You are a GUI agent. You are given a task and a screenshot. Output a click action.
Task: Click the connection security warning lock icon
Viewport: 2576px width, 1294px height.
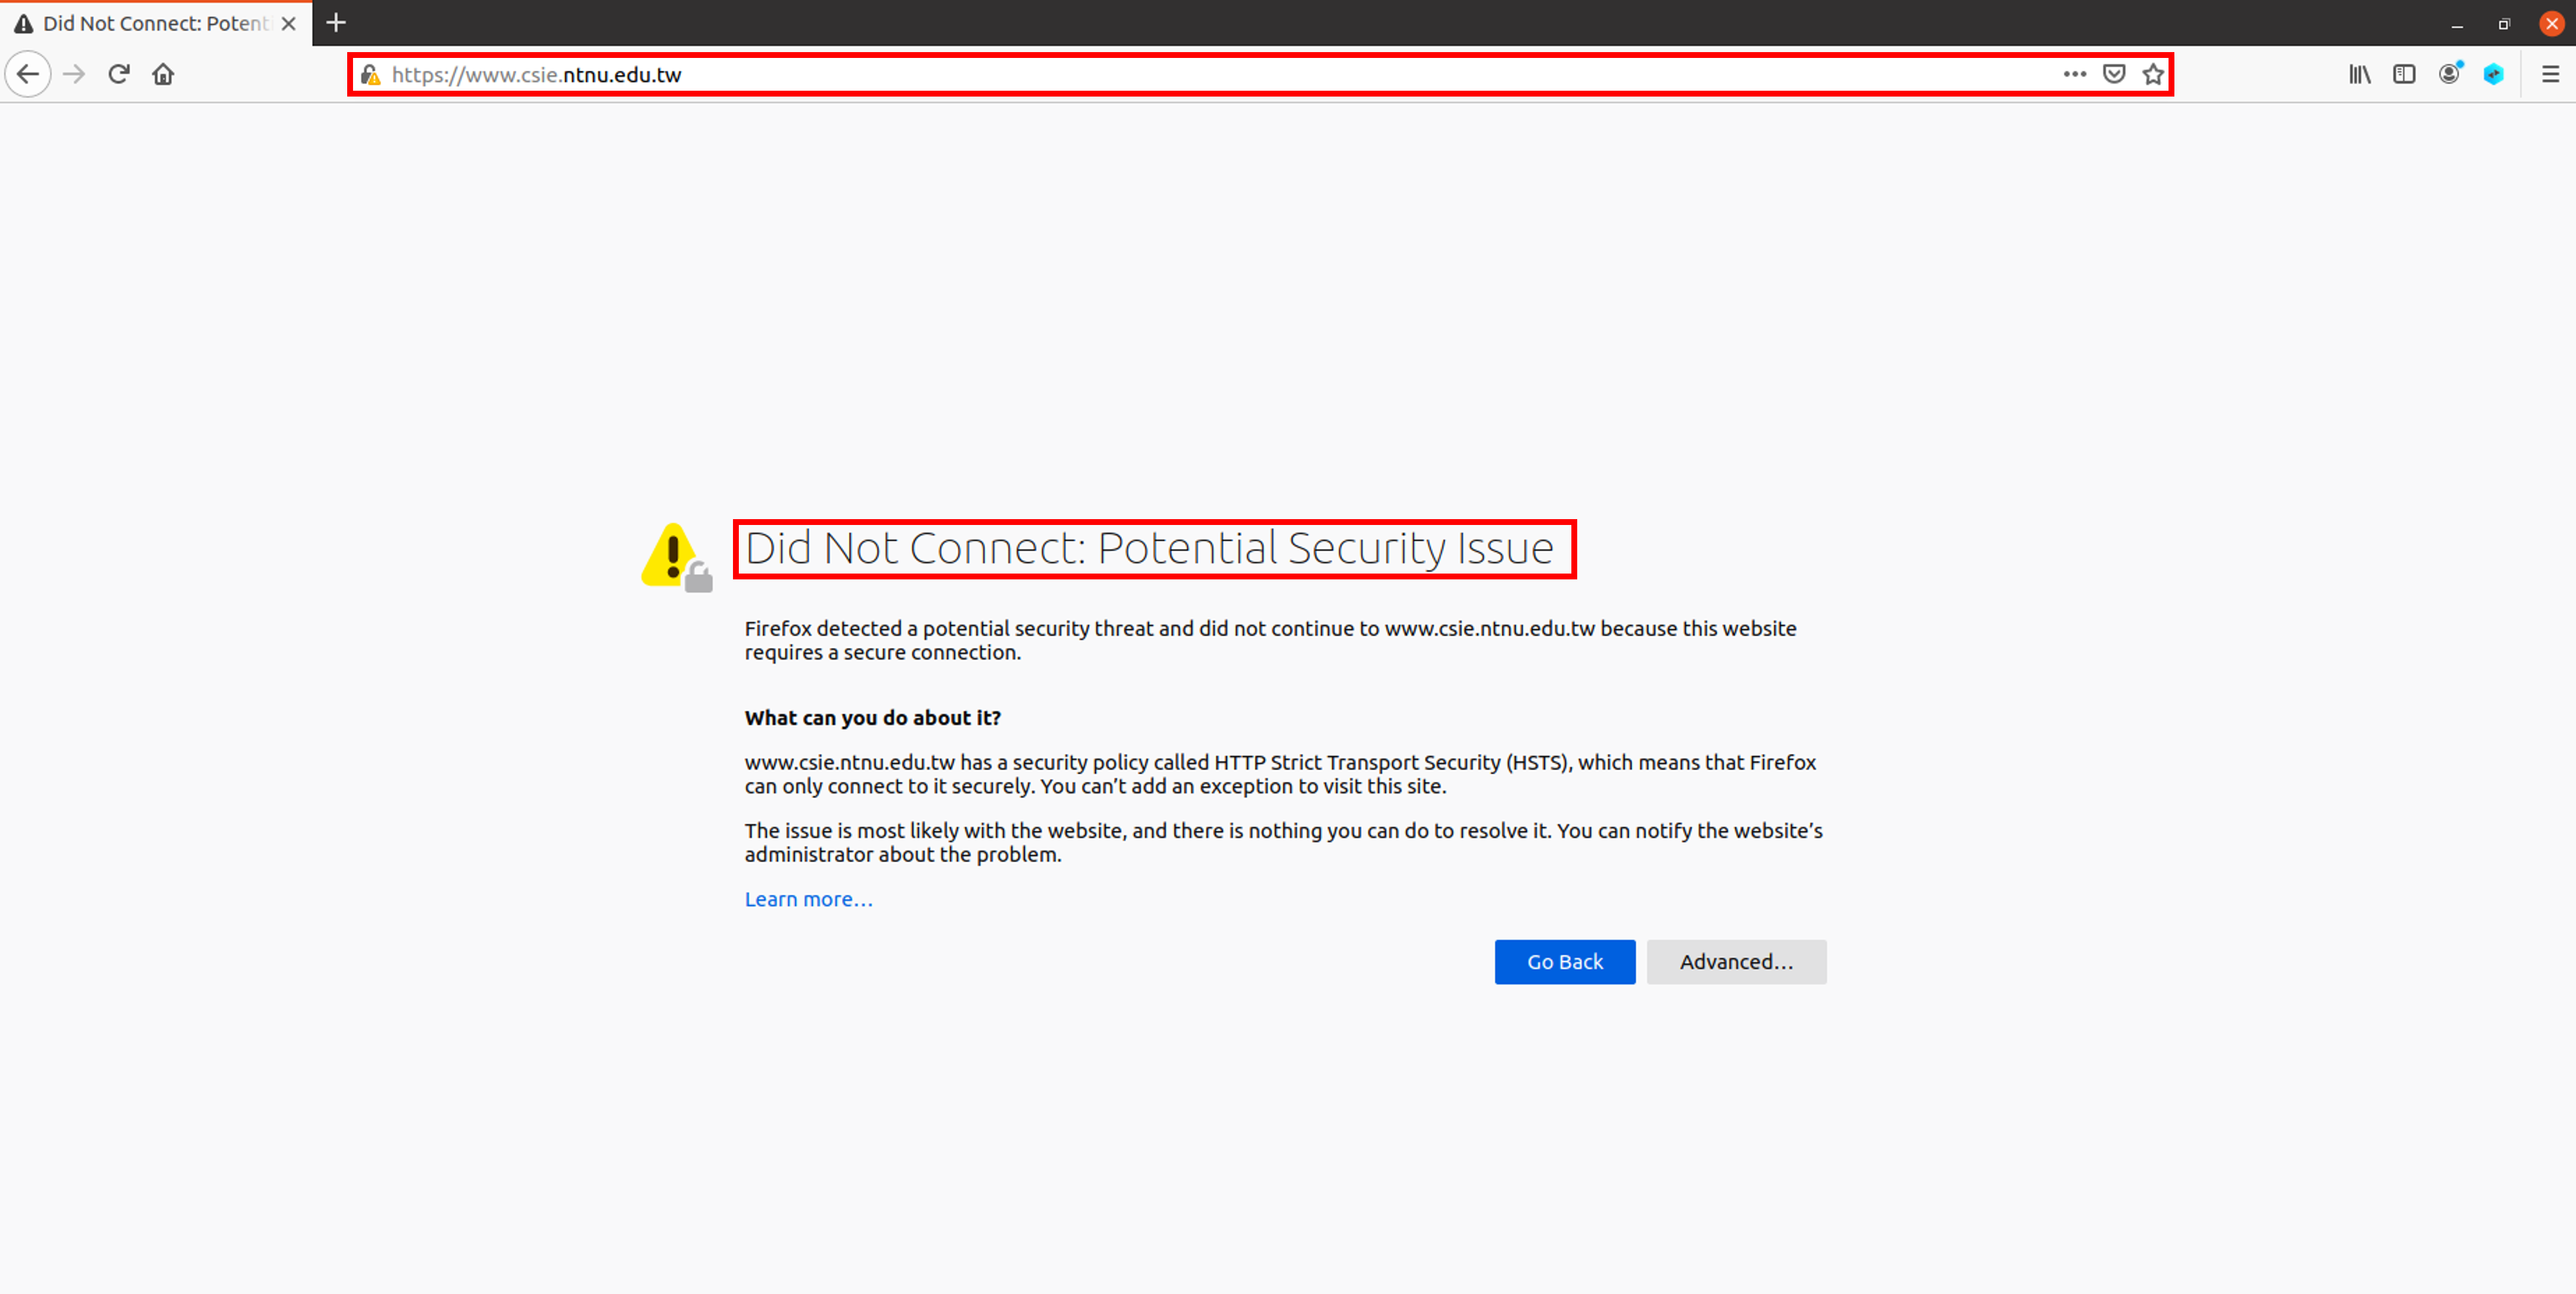tap(371, 75)
